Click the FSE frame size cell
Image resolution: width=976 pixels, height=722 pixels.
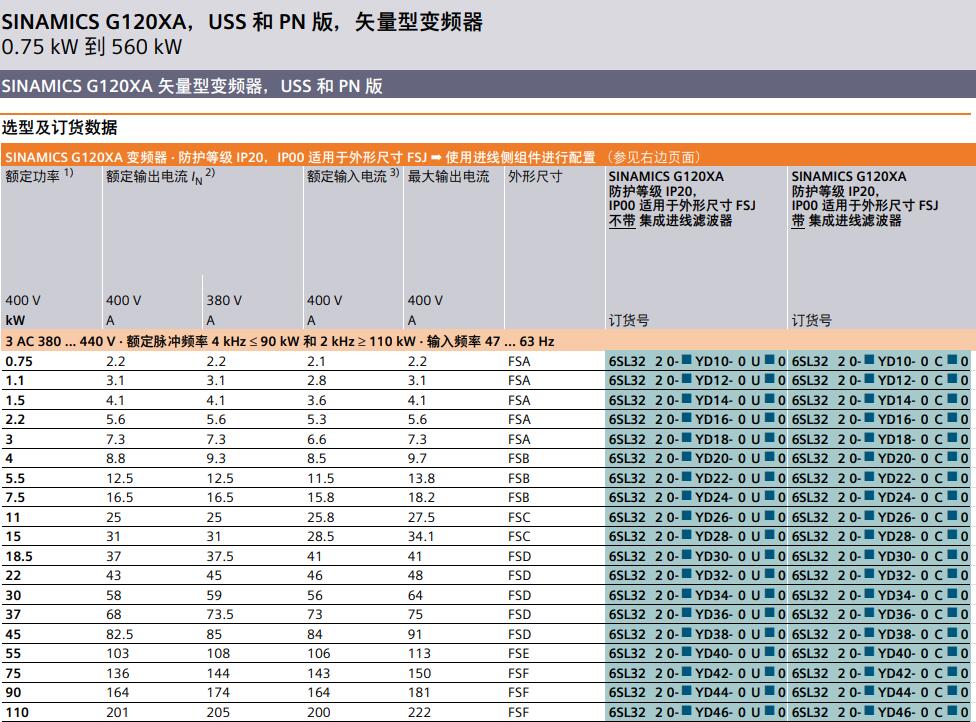coord(519,654)
